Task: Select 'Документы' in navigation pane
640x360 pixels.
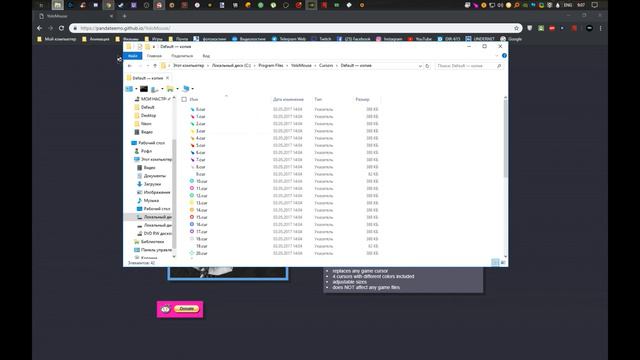Action: [155, 176]
